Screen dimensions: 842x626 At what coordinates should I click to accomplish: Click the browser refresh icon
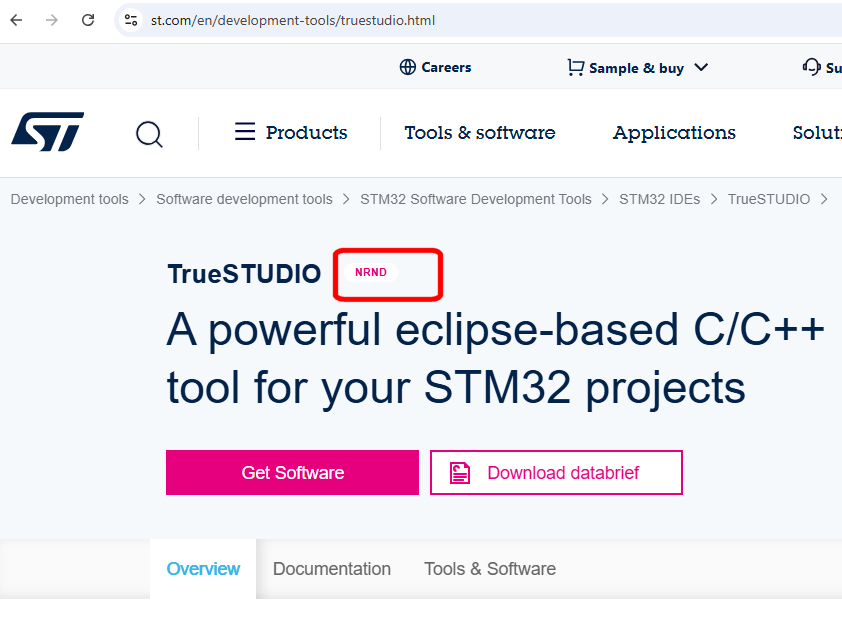pyautogui.click(x=87, y=19)
